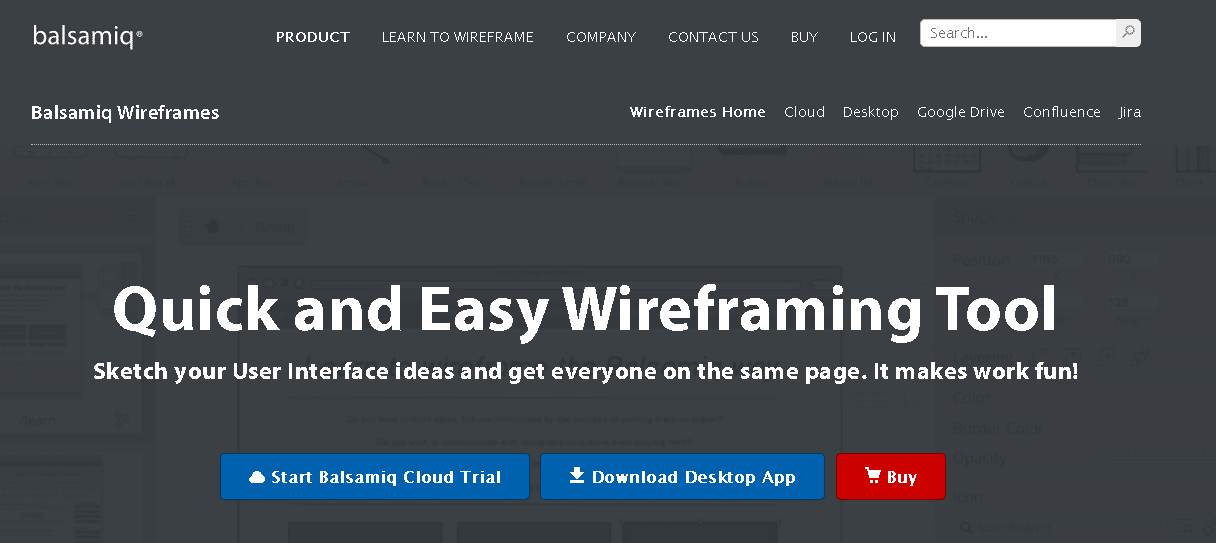Open the PRODUCT menu
The height and width of the screenshot is (543, 1216).
click(313, 37)
